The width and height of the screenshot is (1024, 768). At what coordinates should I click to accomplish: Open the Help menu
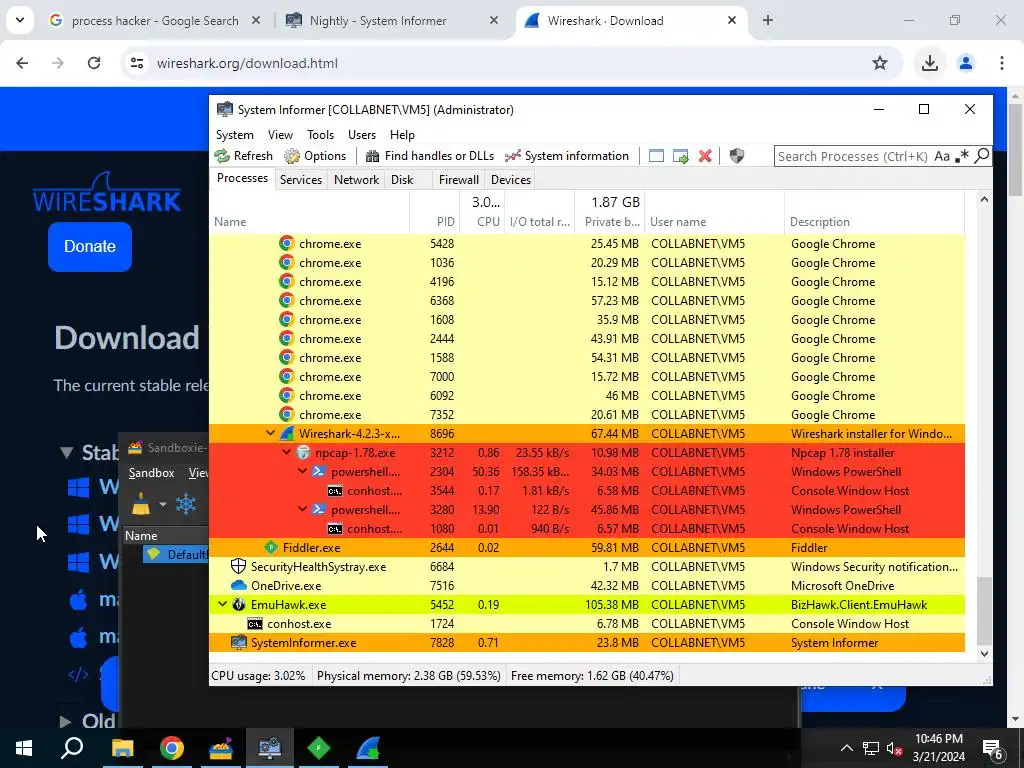coord(402,135)
